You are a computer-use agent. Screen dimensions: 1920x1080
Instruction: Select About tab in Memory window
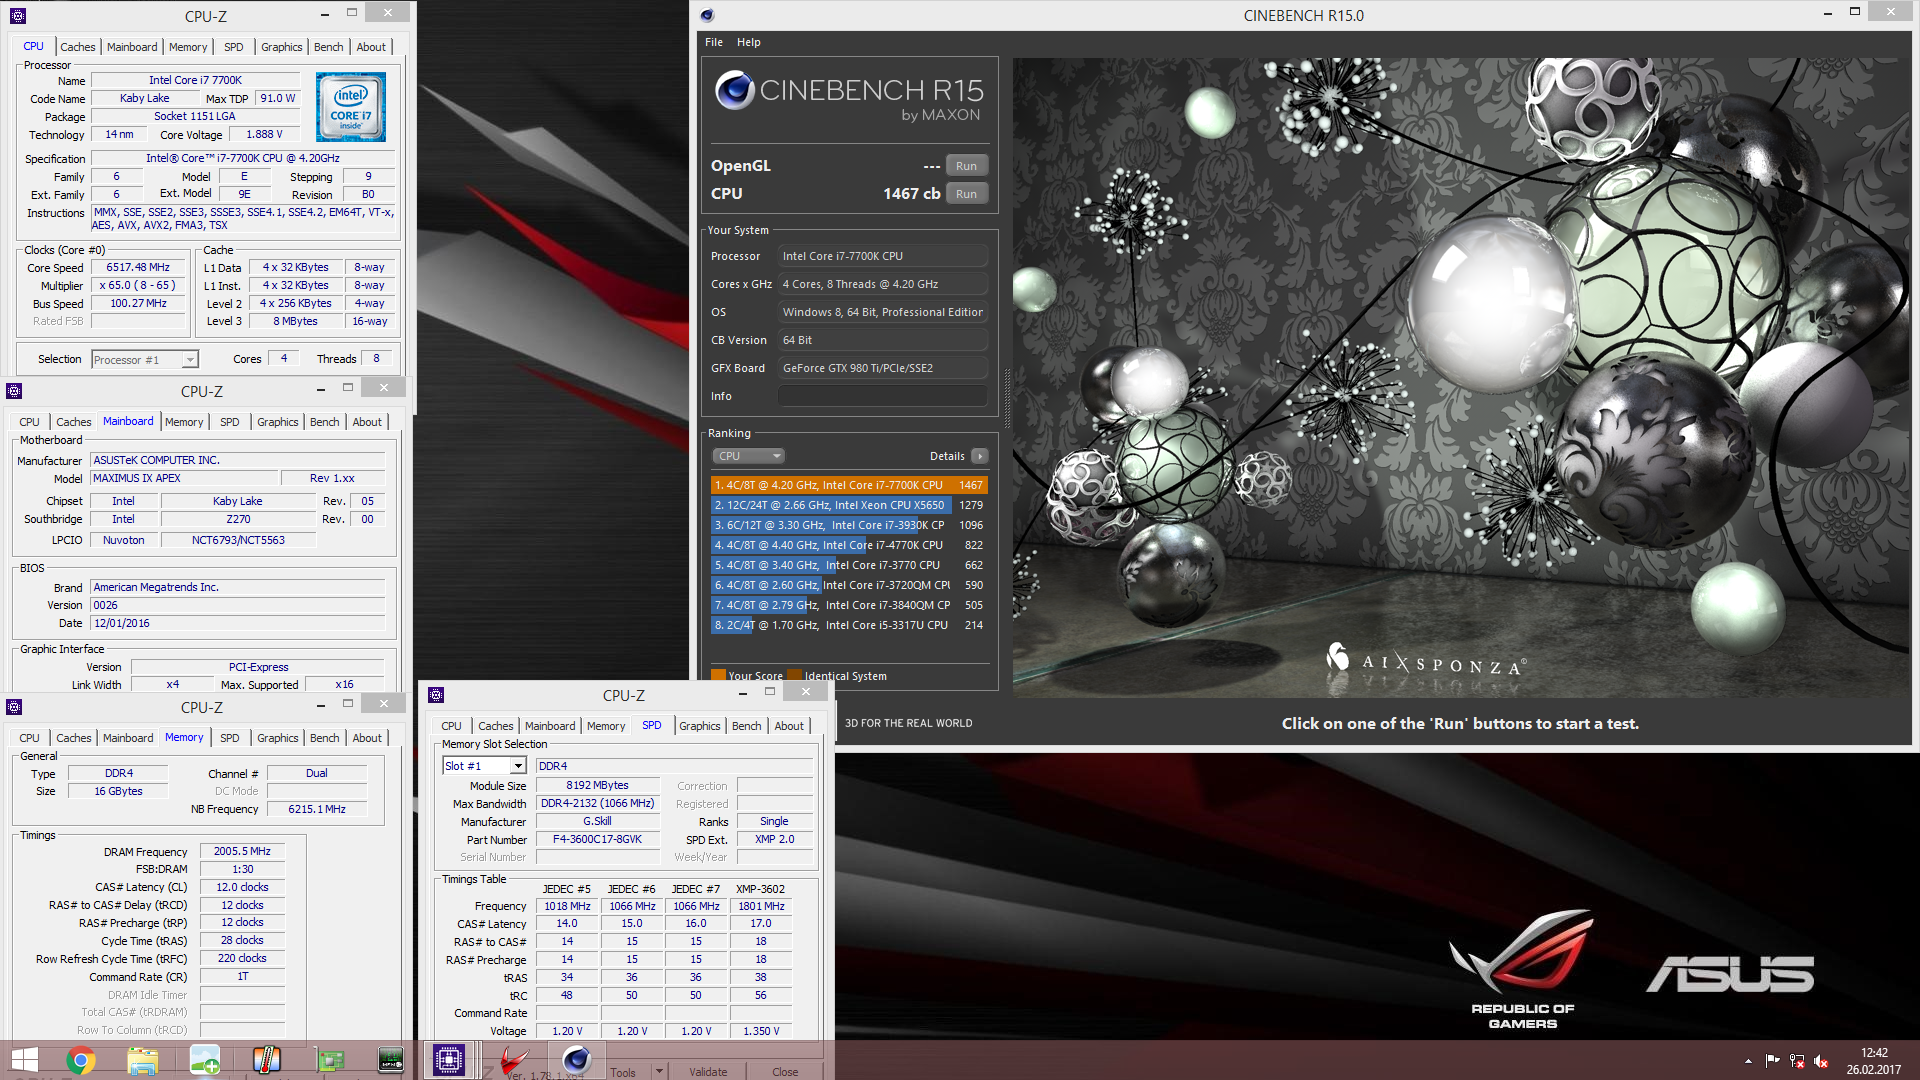(x=367, y=738)
